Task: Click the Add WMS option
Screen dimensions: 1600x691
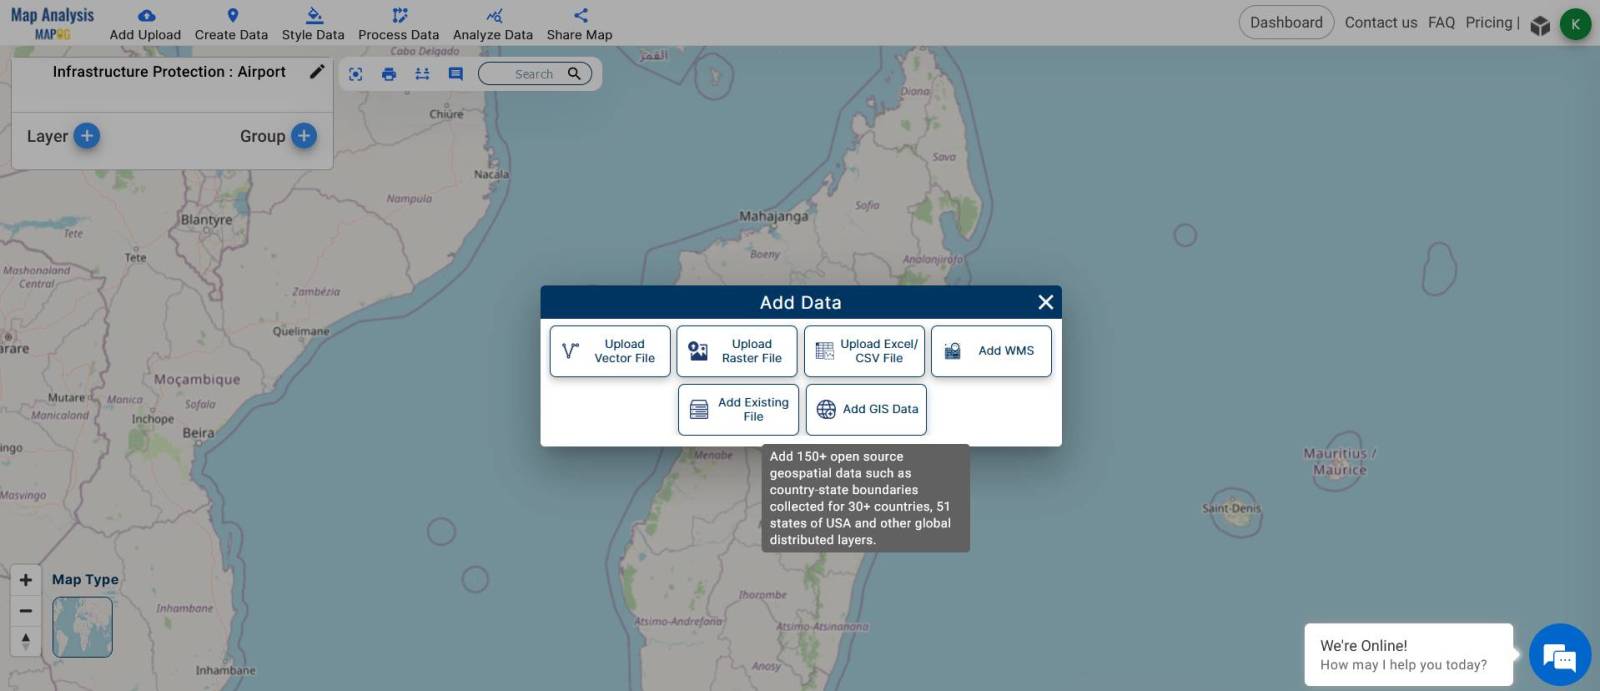Action: click(991, 351)
